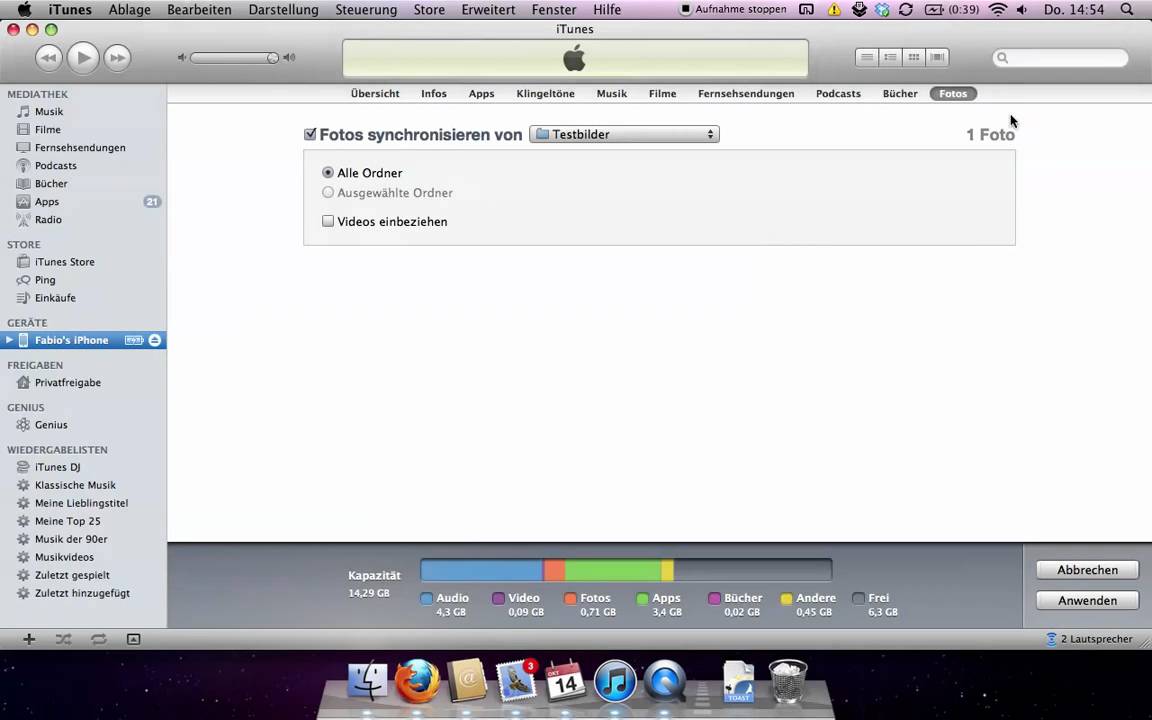The height and width of the screenshot is (720, 1152).
Task: Expand Fabio's iPhone disclosure triangle
Action: pos(9,340)
